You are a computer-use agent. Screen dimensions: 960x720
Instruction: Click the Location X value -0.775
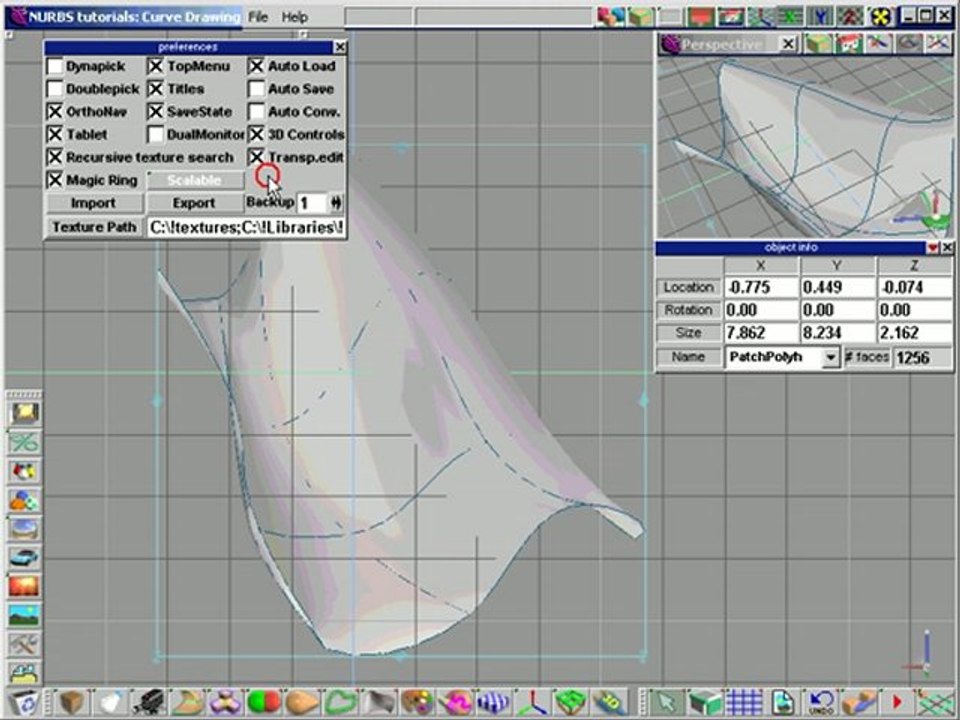[761, 287]
